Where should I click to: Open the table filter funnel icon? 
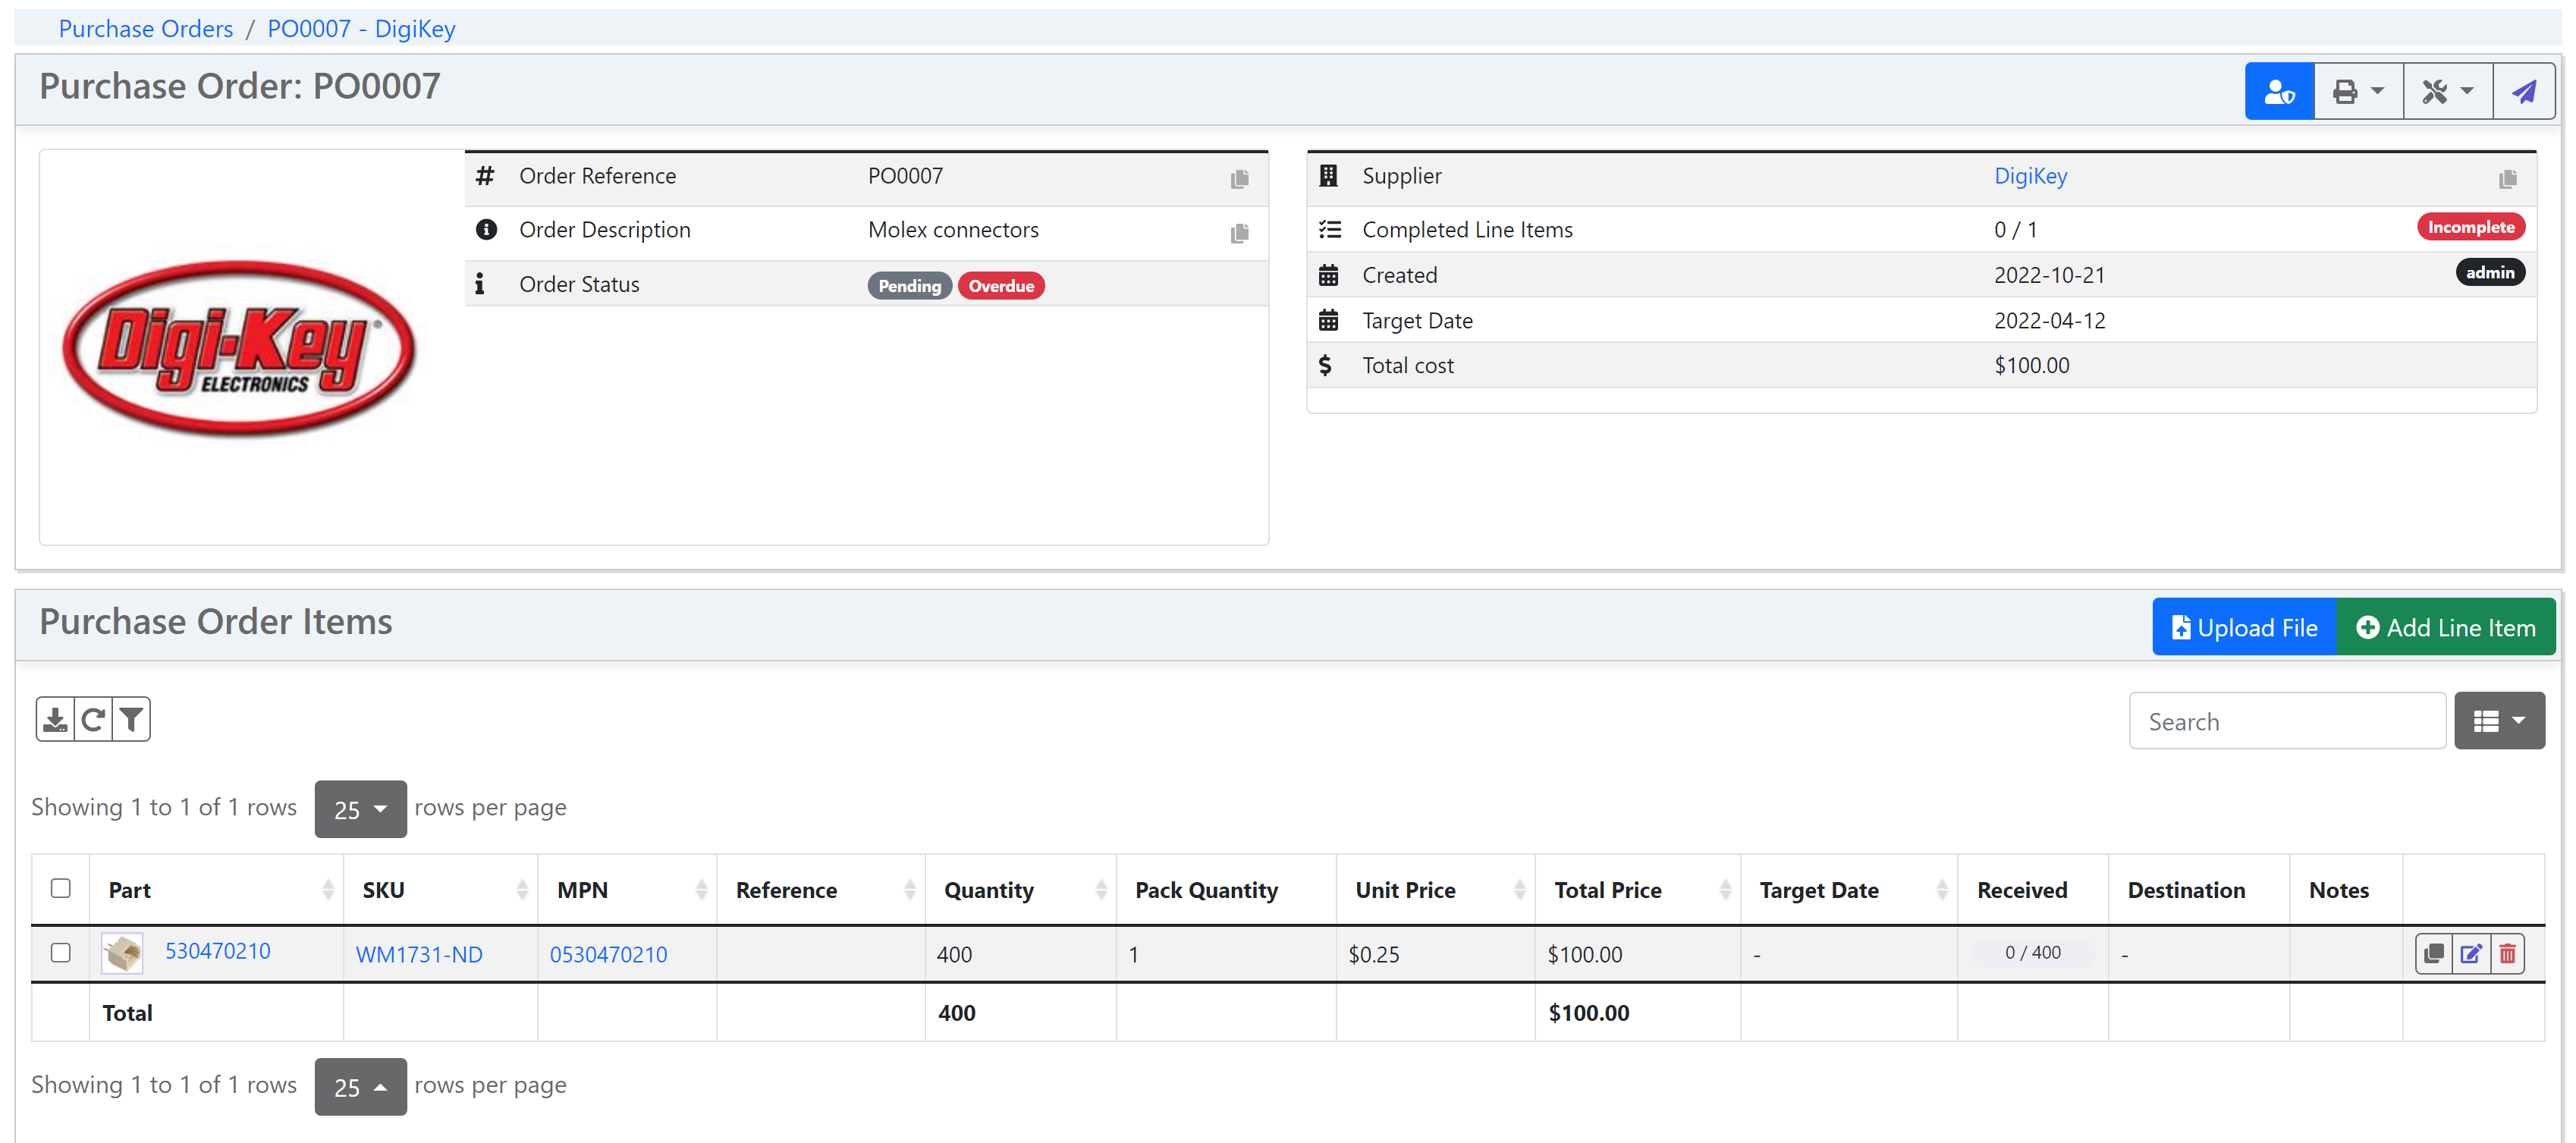coord(131,719)
